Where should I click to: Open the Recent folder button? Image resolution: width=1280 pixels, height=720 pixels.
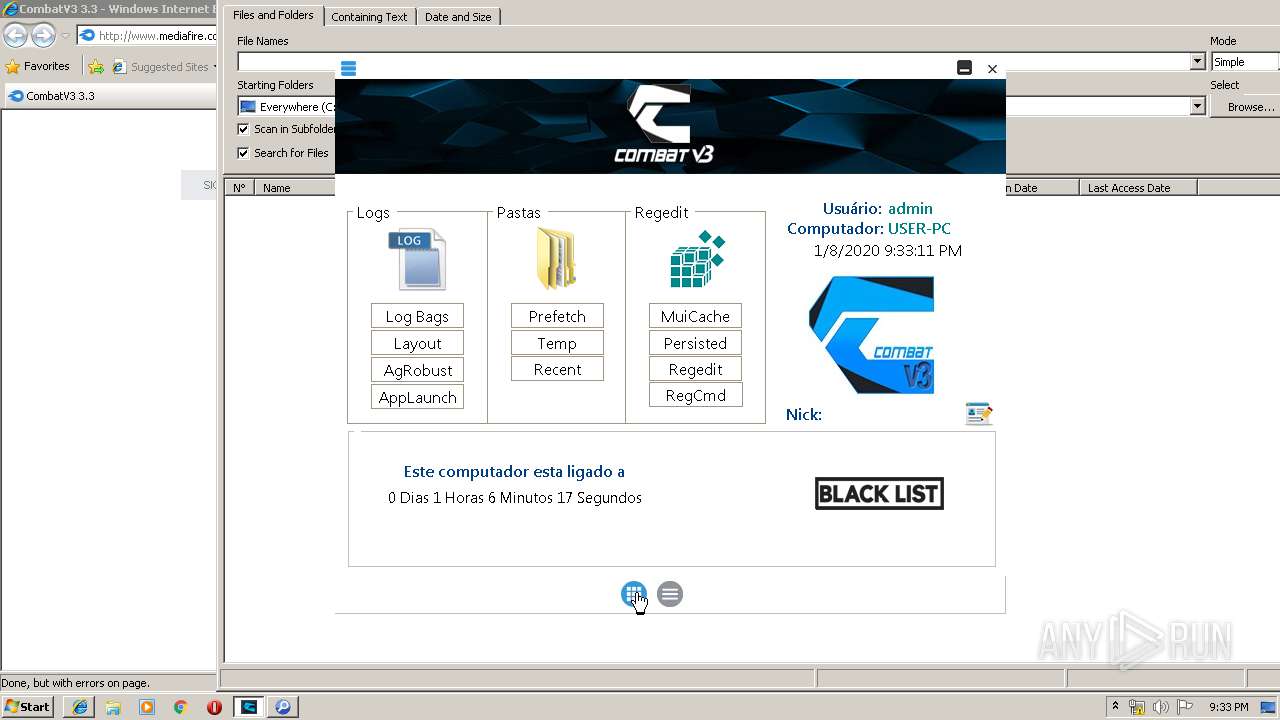coord(557,369)
